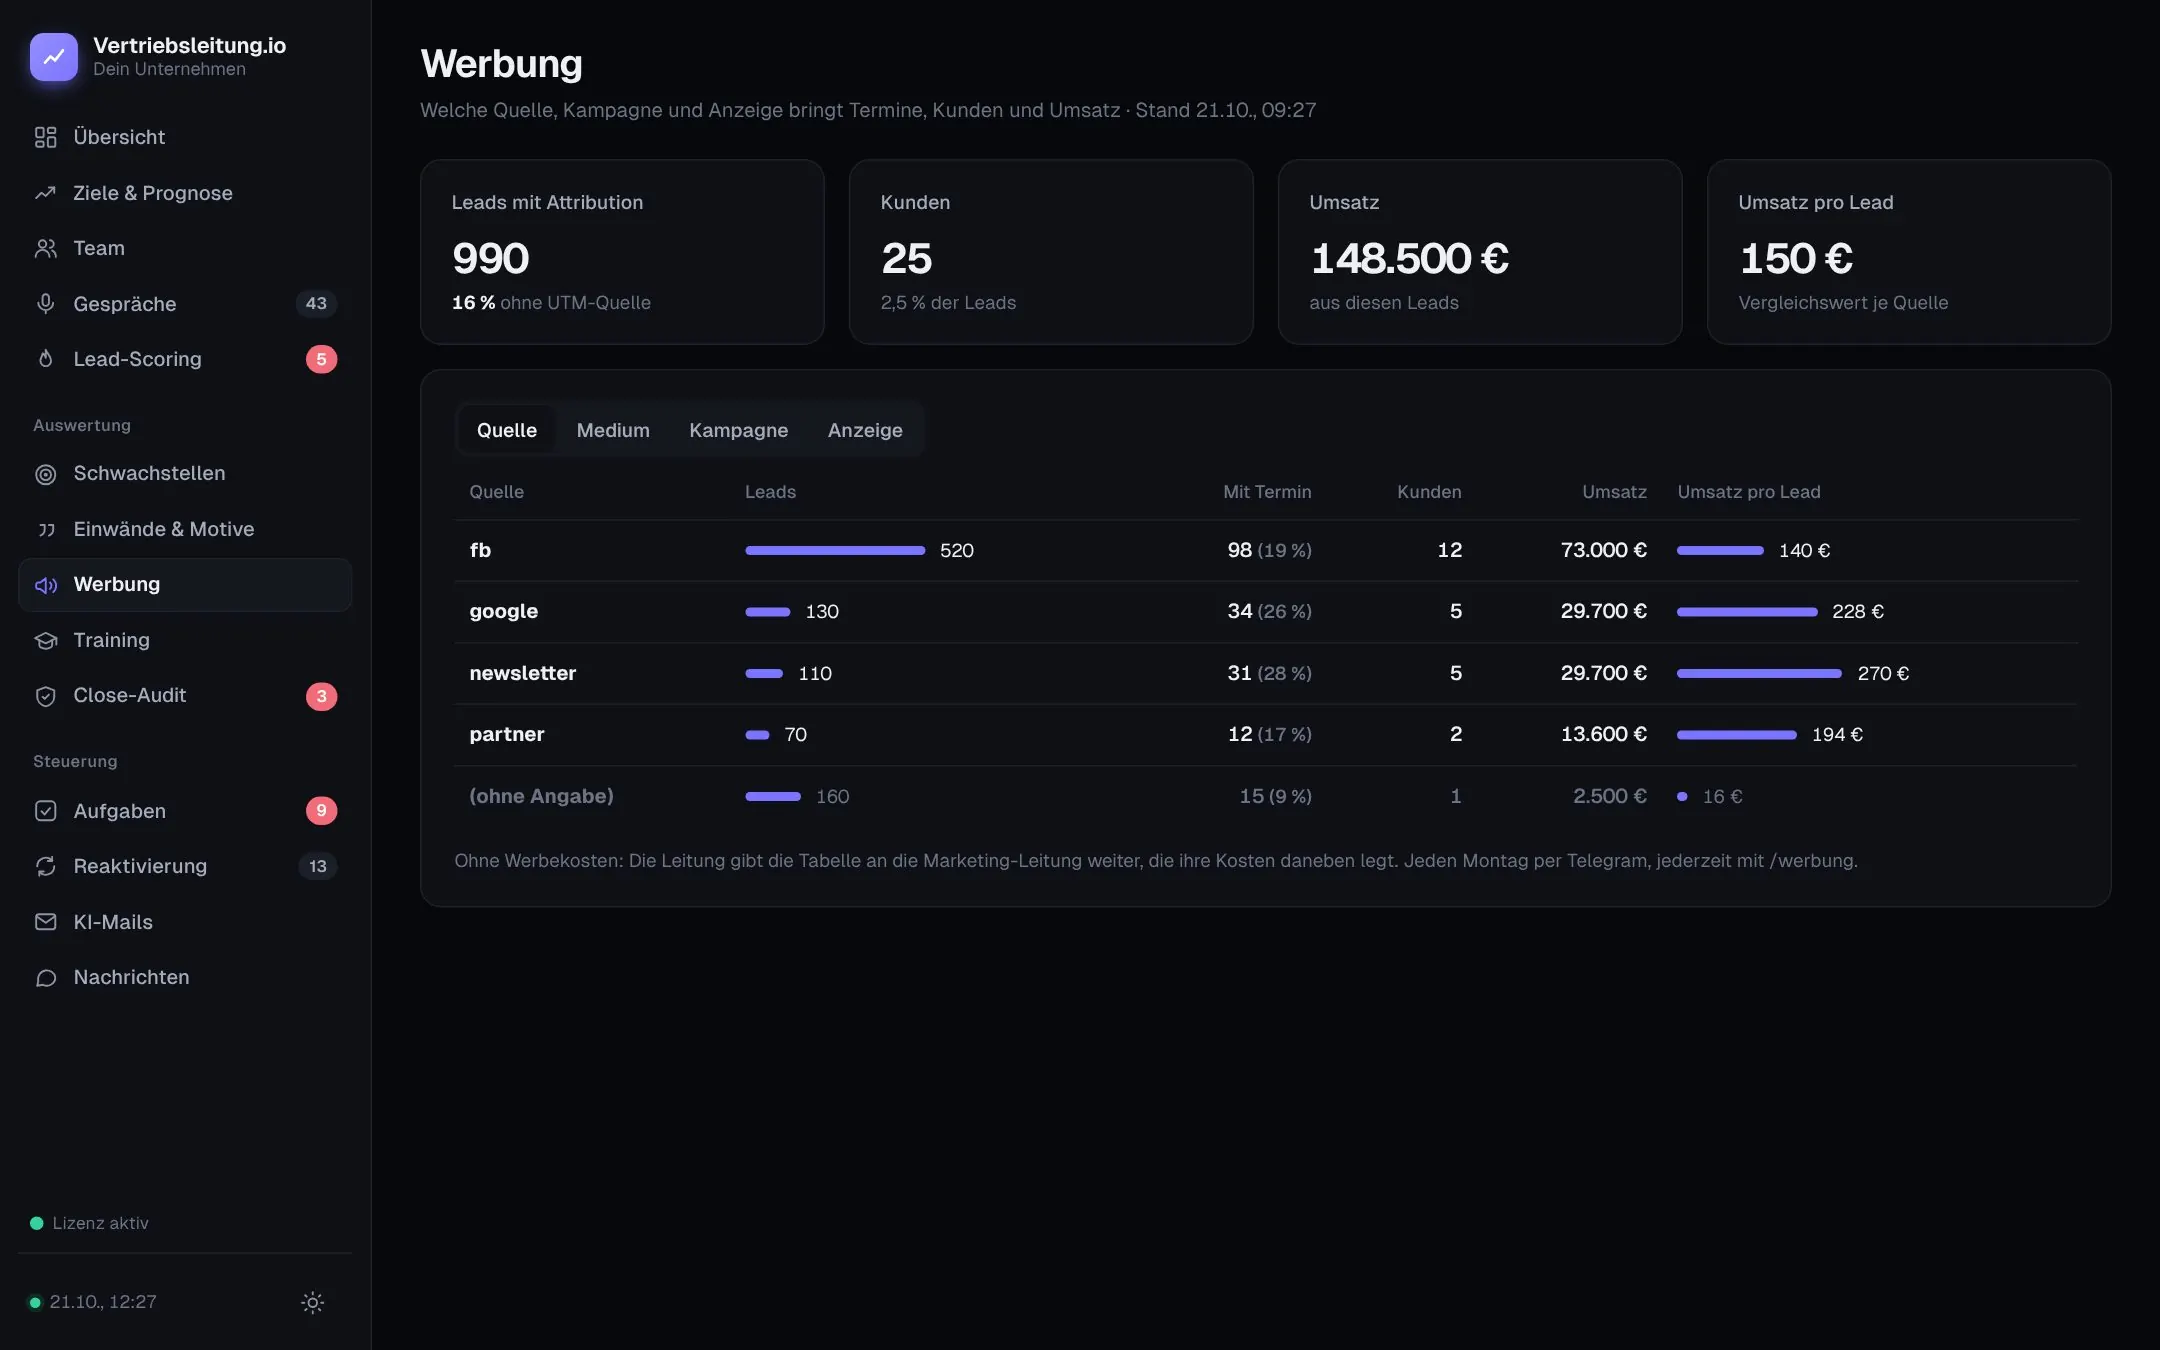
Task: Click the 'Lizenz aktiv' status text
Action: pyautogui.click(x=100, y=1223)
